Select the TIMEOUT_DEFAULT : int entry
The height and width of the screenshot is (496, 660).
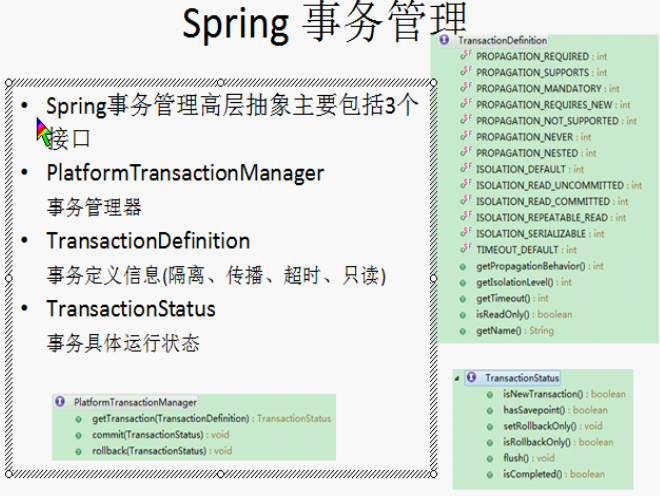pyautogui.click(x=526, y=250)
